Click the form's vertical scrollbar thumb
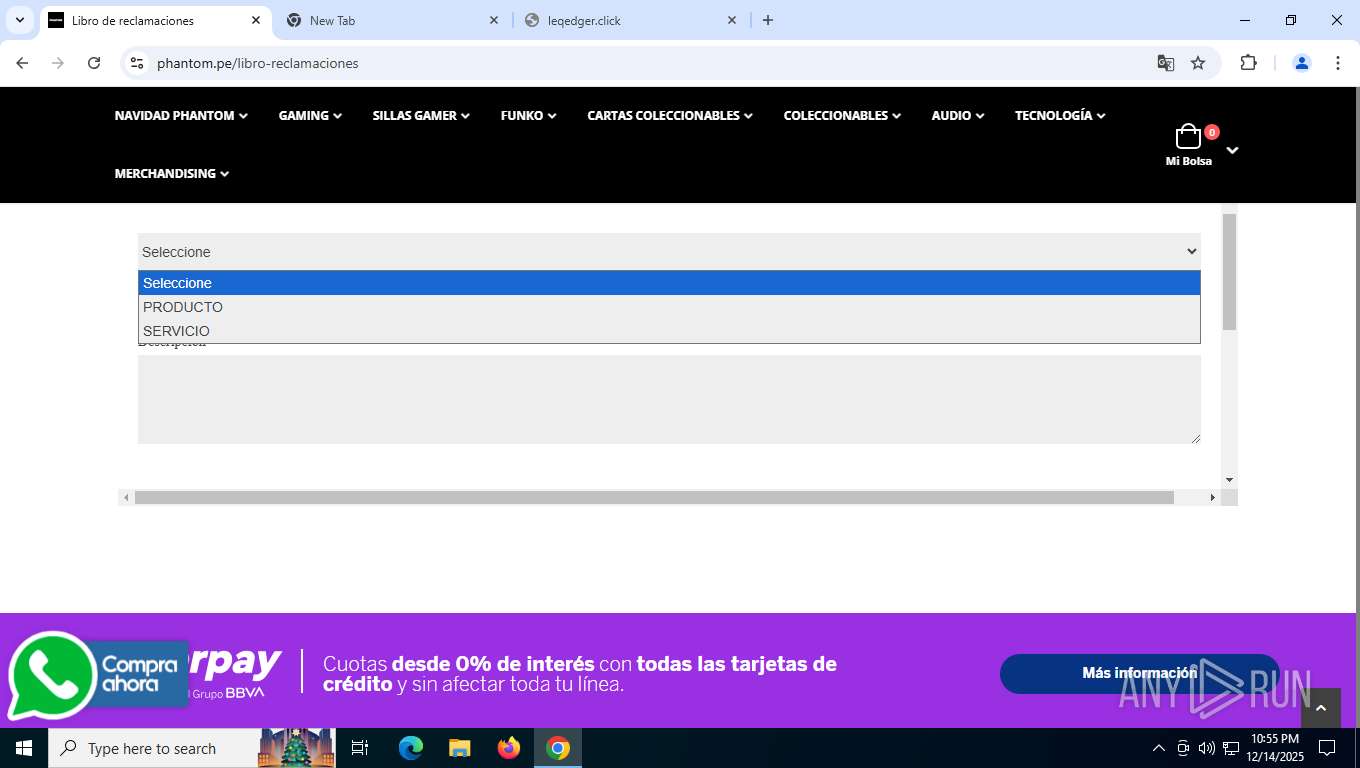Screen dimensions: 1360x768 pos(1229,272)
